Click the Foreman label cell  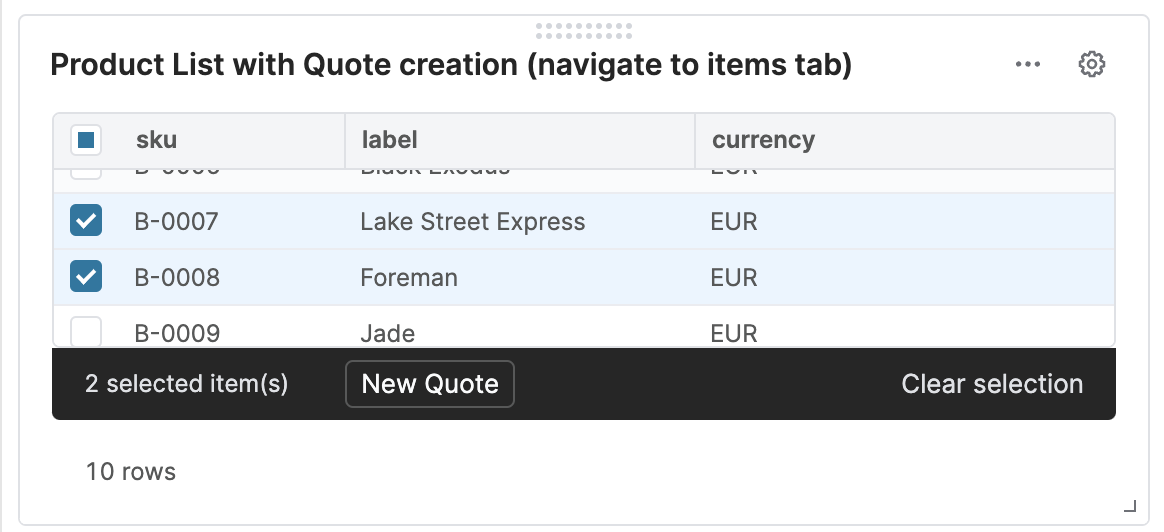click(x=409, y=277)
